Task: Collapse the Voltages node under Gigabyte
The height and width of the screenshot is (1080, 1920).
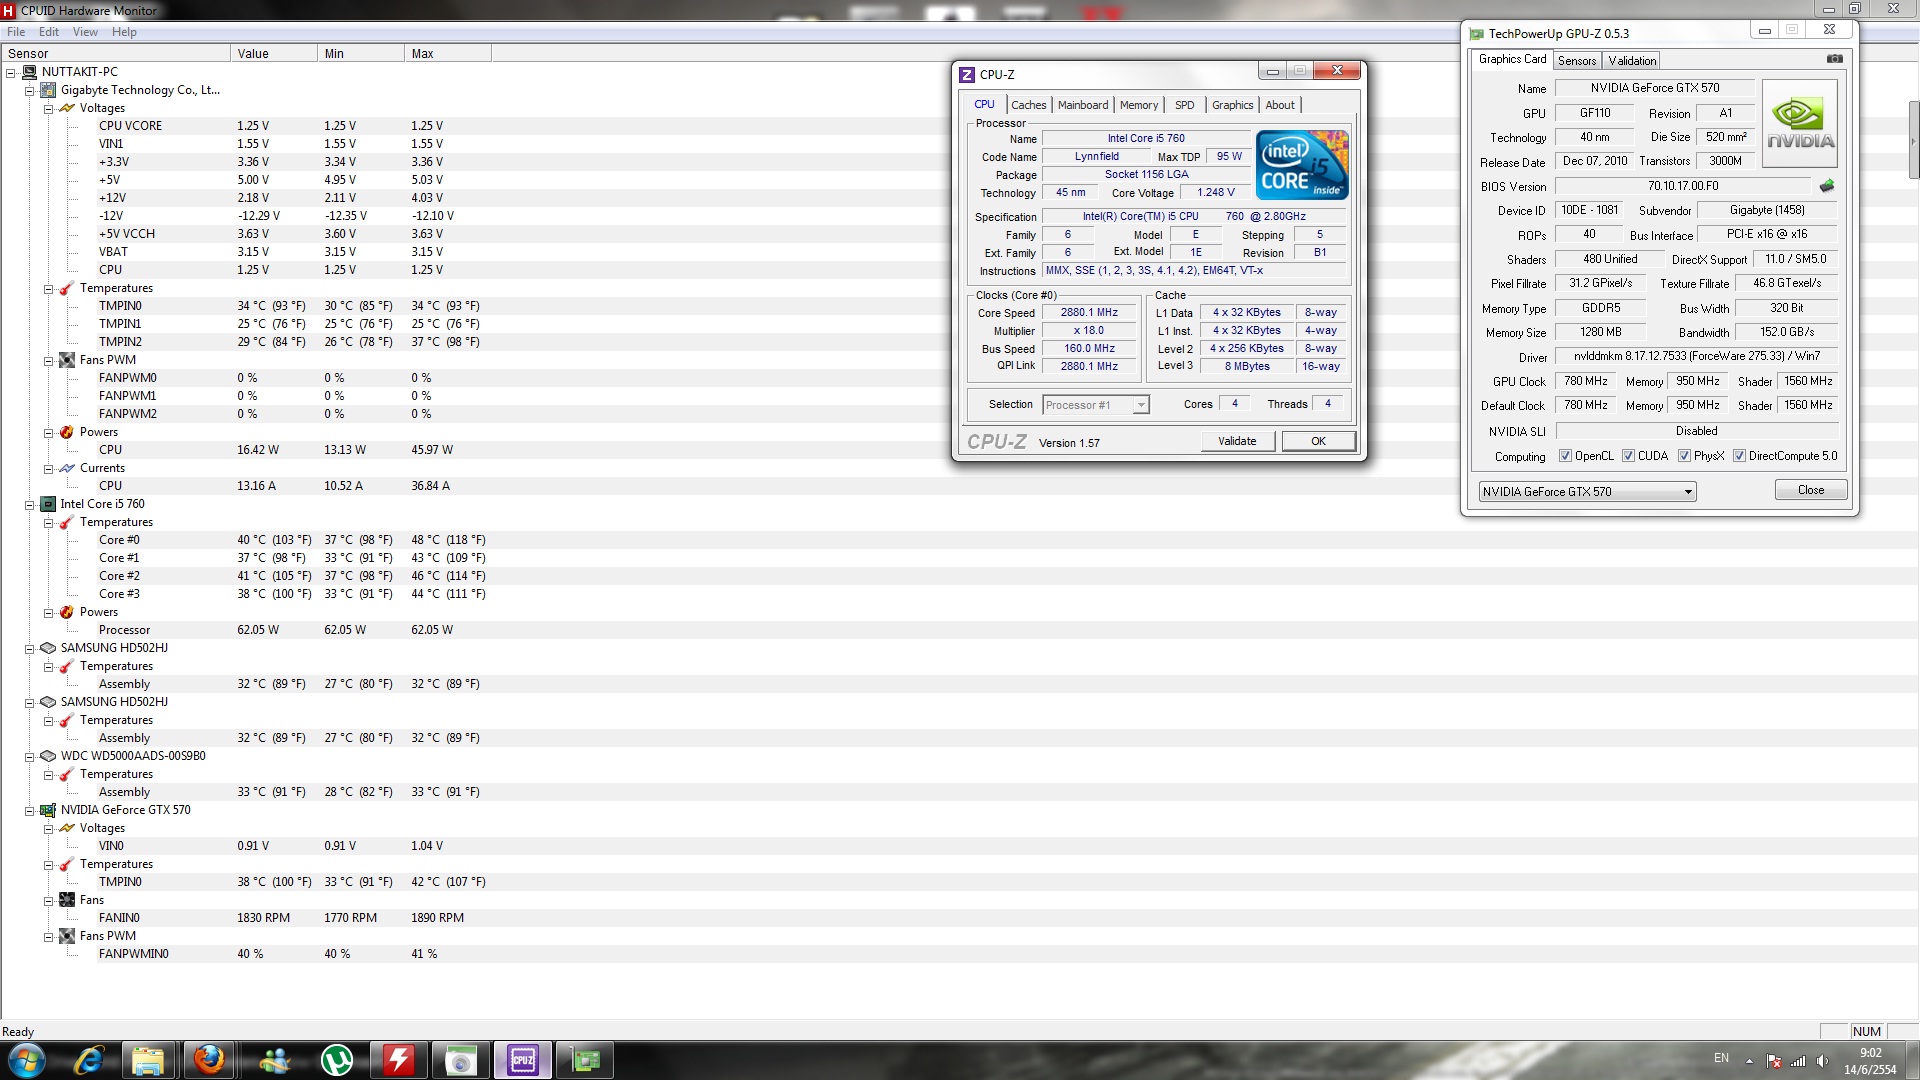Action: [48, 109]
